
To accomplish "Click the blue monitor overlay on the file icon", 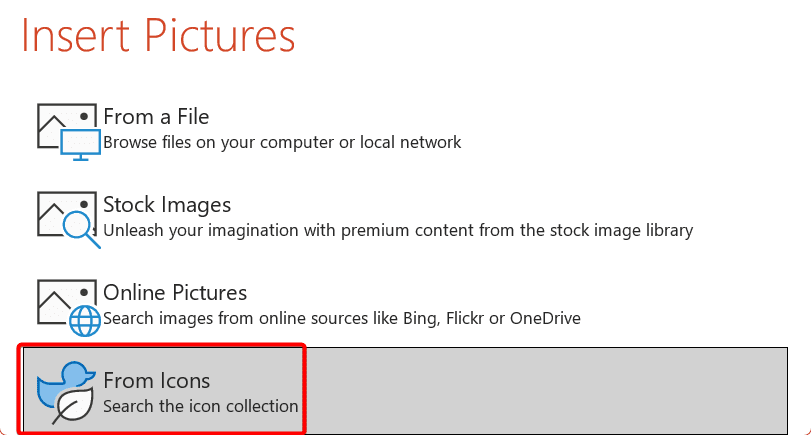I will tap(80, 145).
